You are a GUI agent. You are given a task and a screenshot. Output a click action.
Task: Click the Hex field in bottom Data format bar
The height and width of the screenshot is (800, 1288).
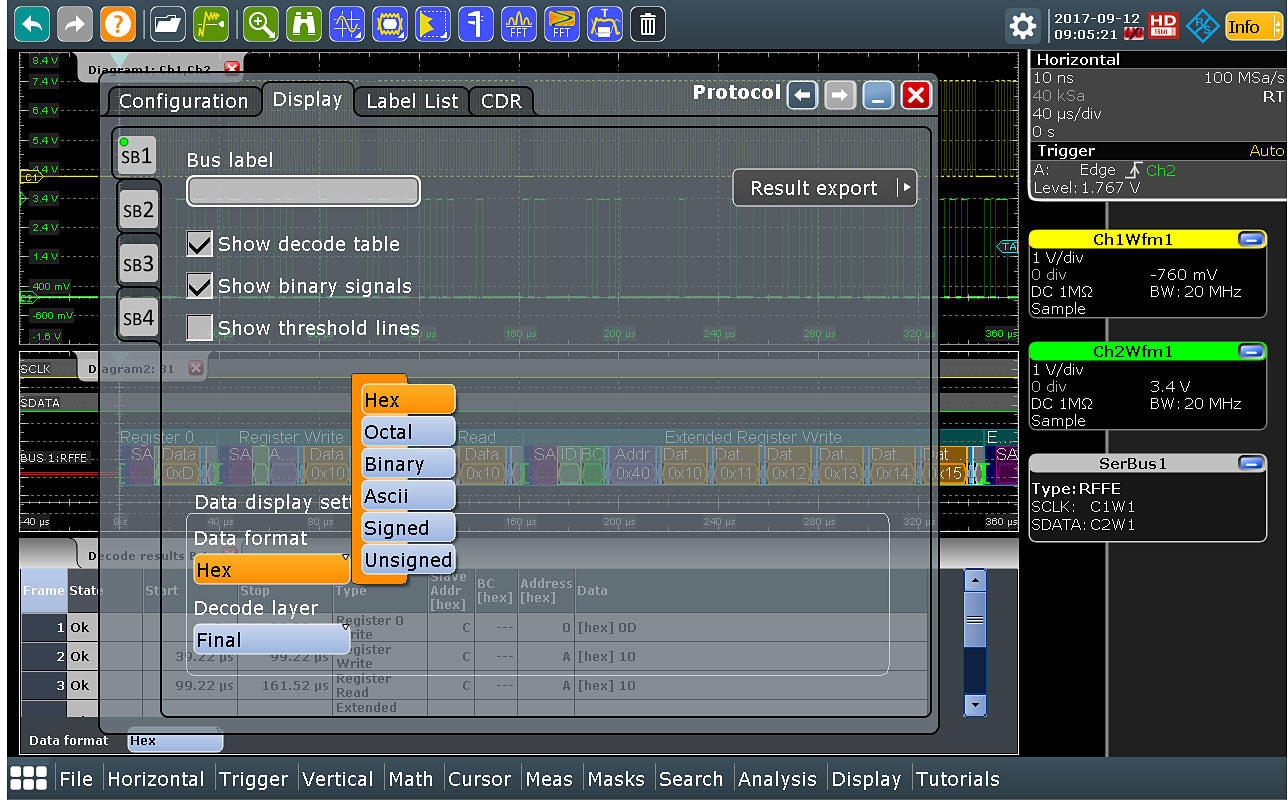click(x=175, y=741)
